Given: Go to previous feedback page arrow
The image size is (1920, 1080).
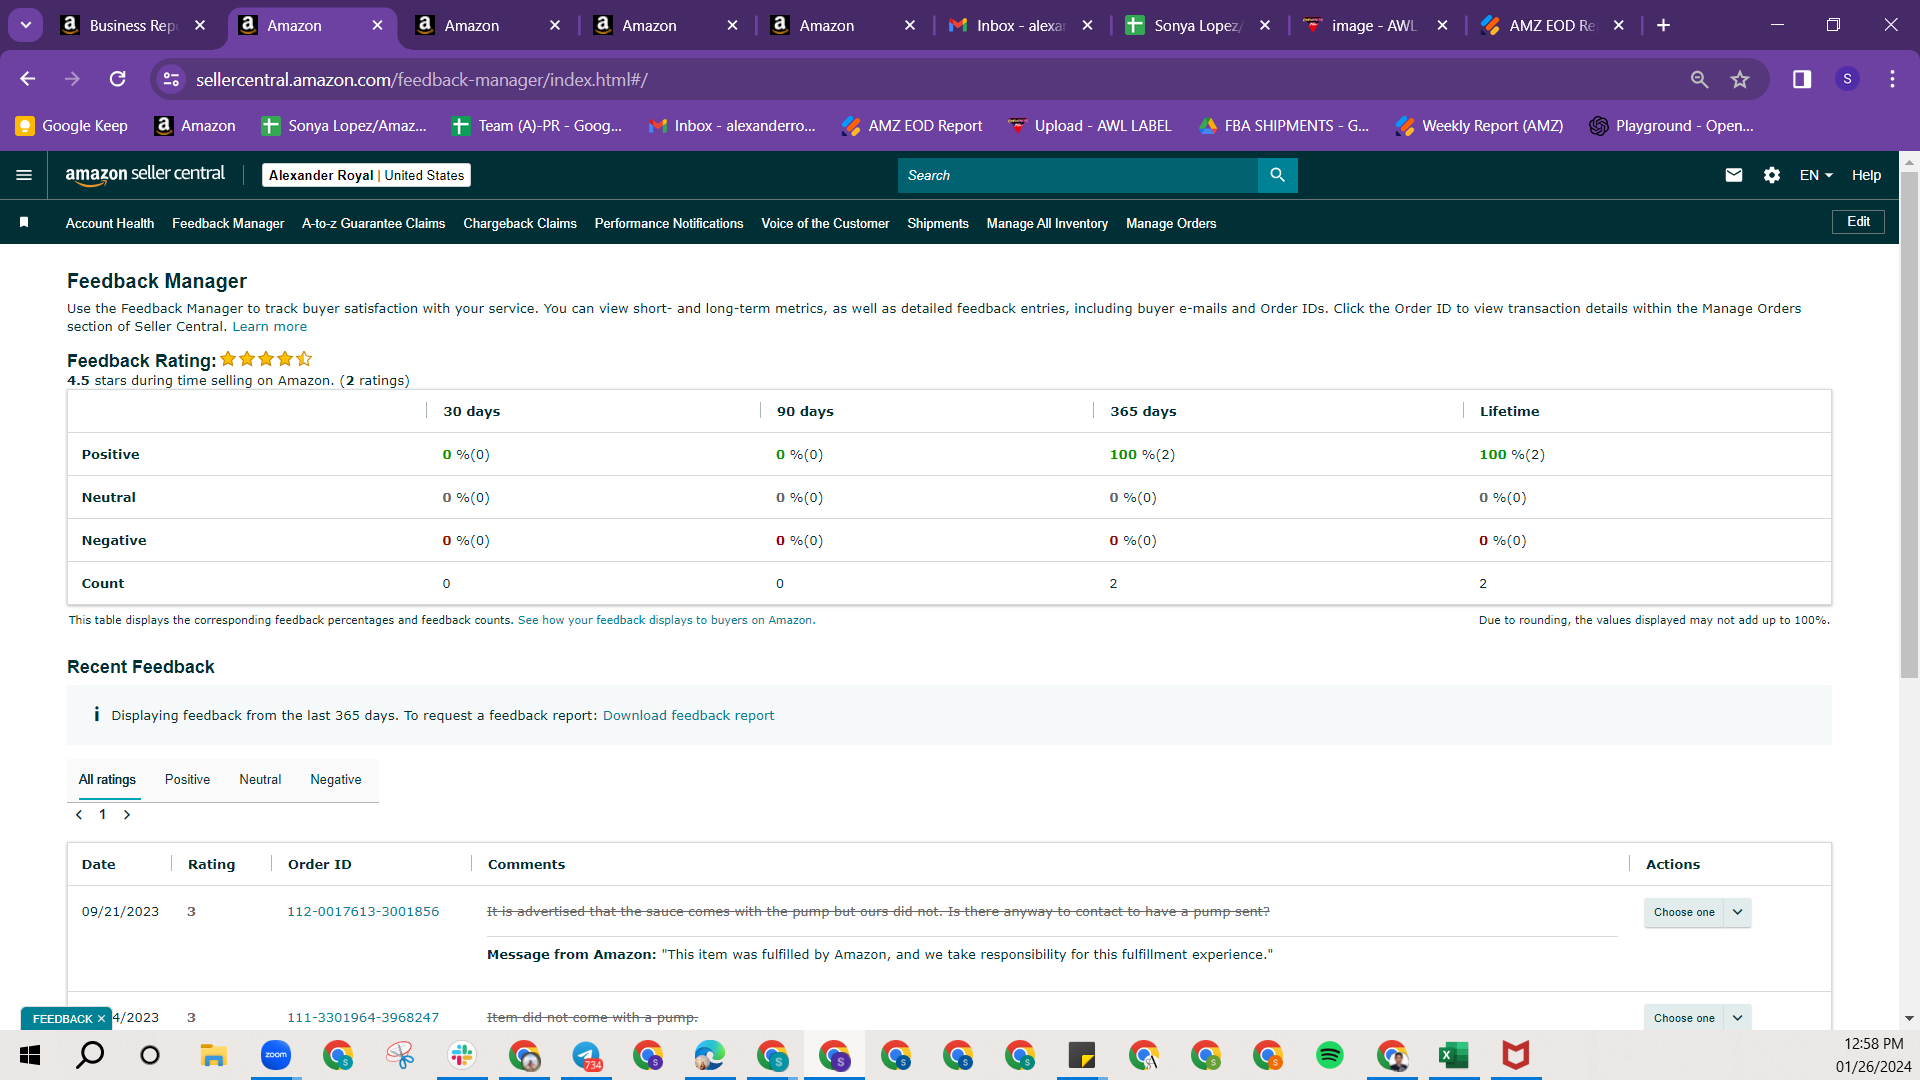Looking at the screenshot, I should tap(79, 815).
